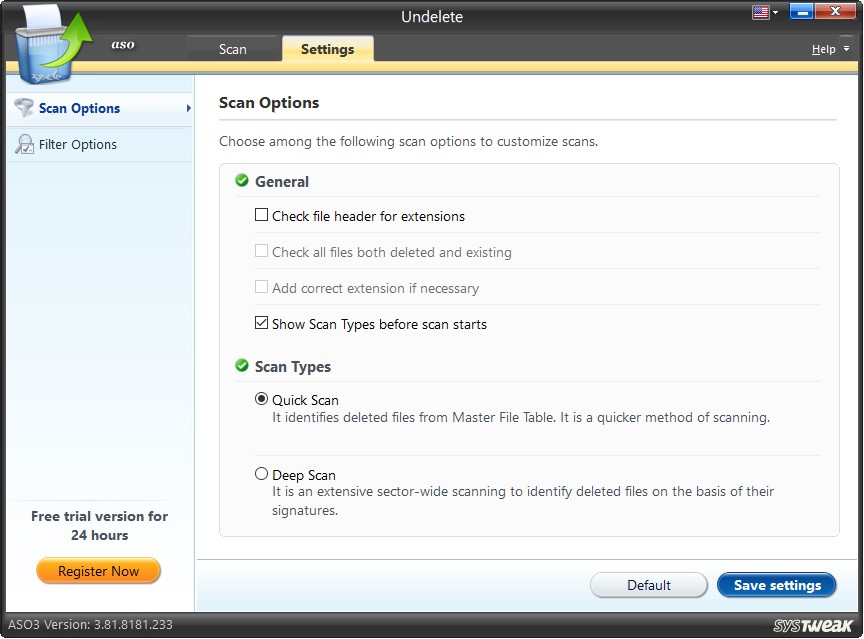Click the aso brand logo near the top

coord(122,44)
